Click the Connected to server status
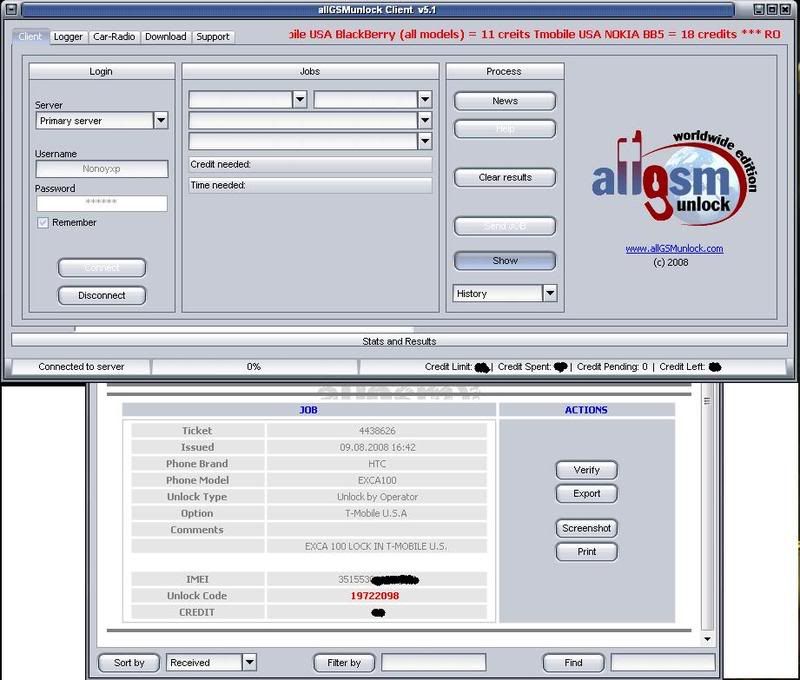 (x=81, y=366)
